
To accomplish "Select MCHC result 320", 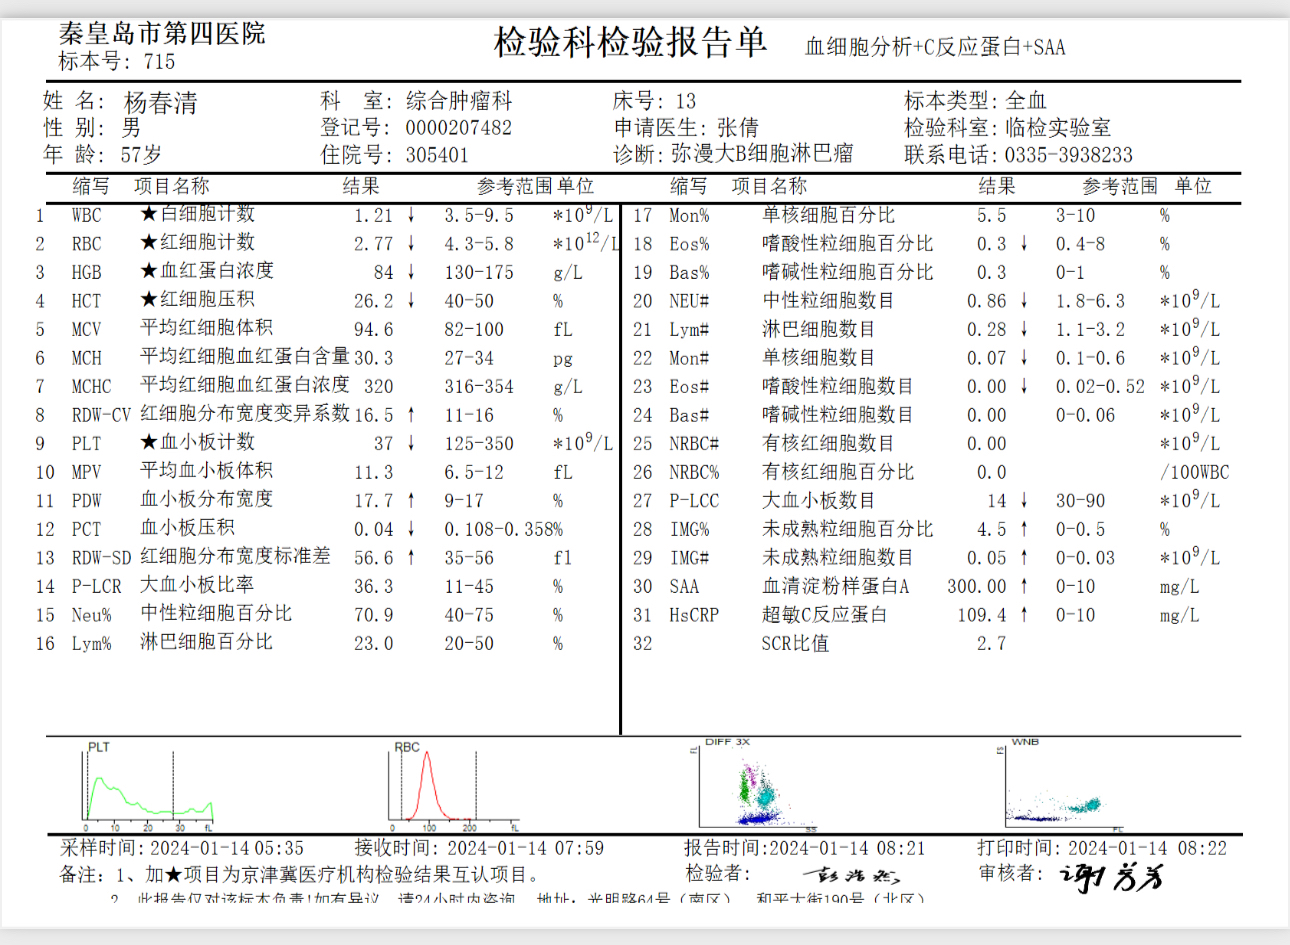I will pos(379,386).
